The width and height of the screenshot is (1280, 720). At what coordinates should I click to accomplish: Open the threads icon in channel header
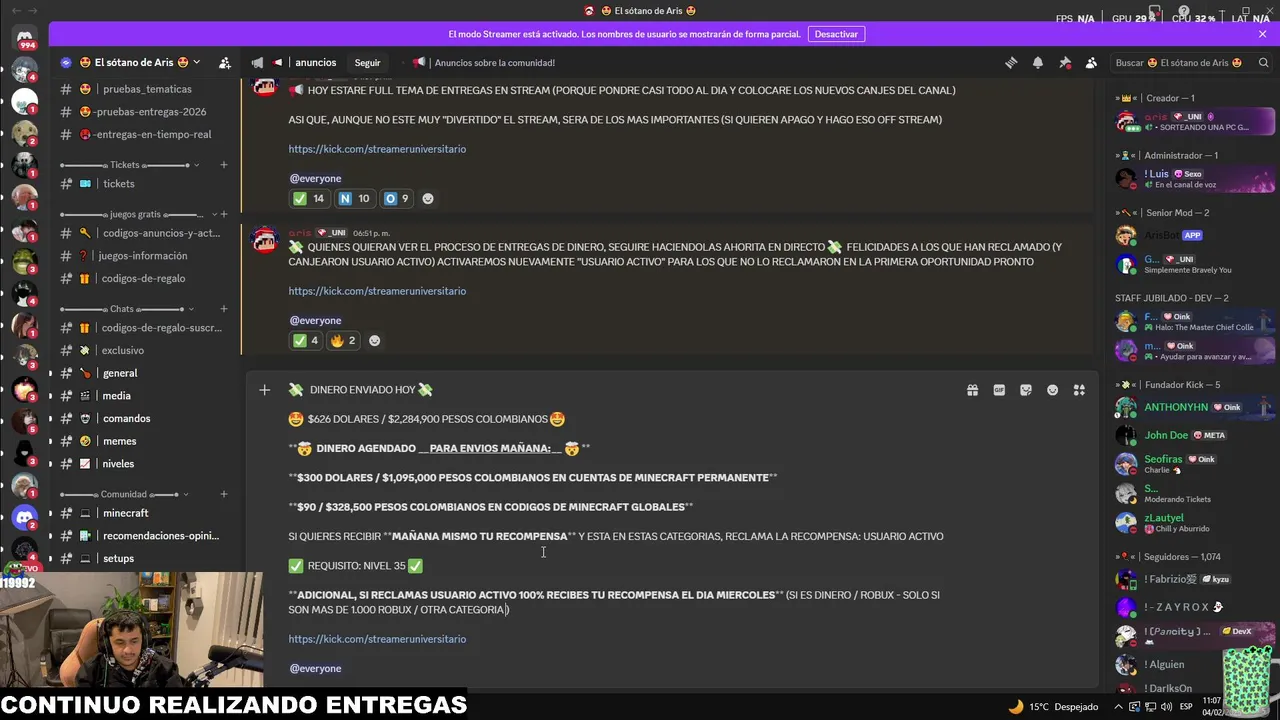1011,62
